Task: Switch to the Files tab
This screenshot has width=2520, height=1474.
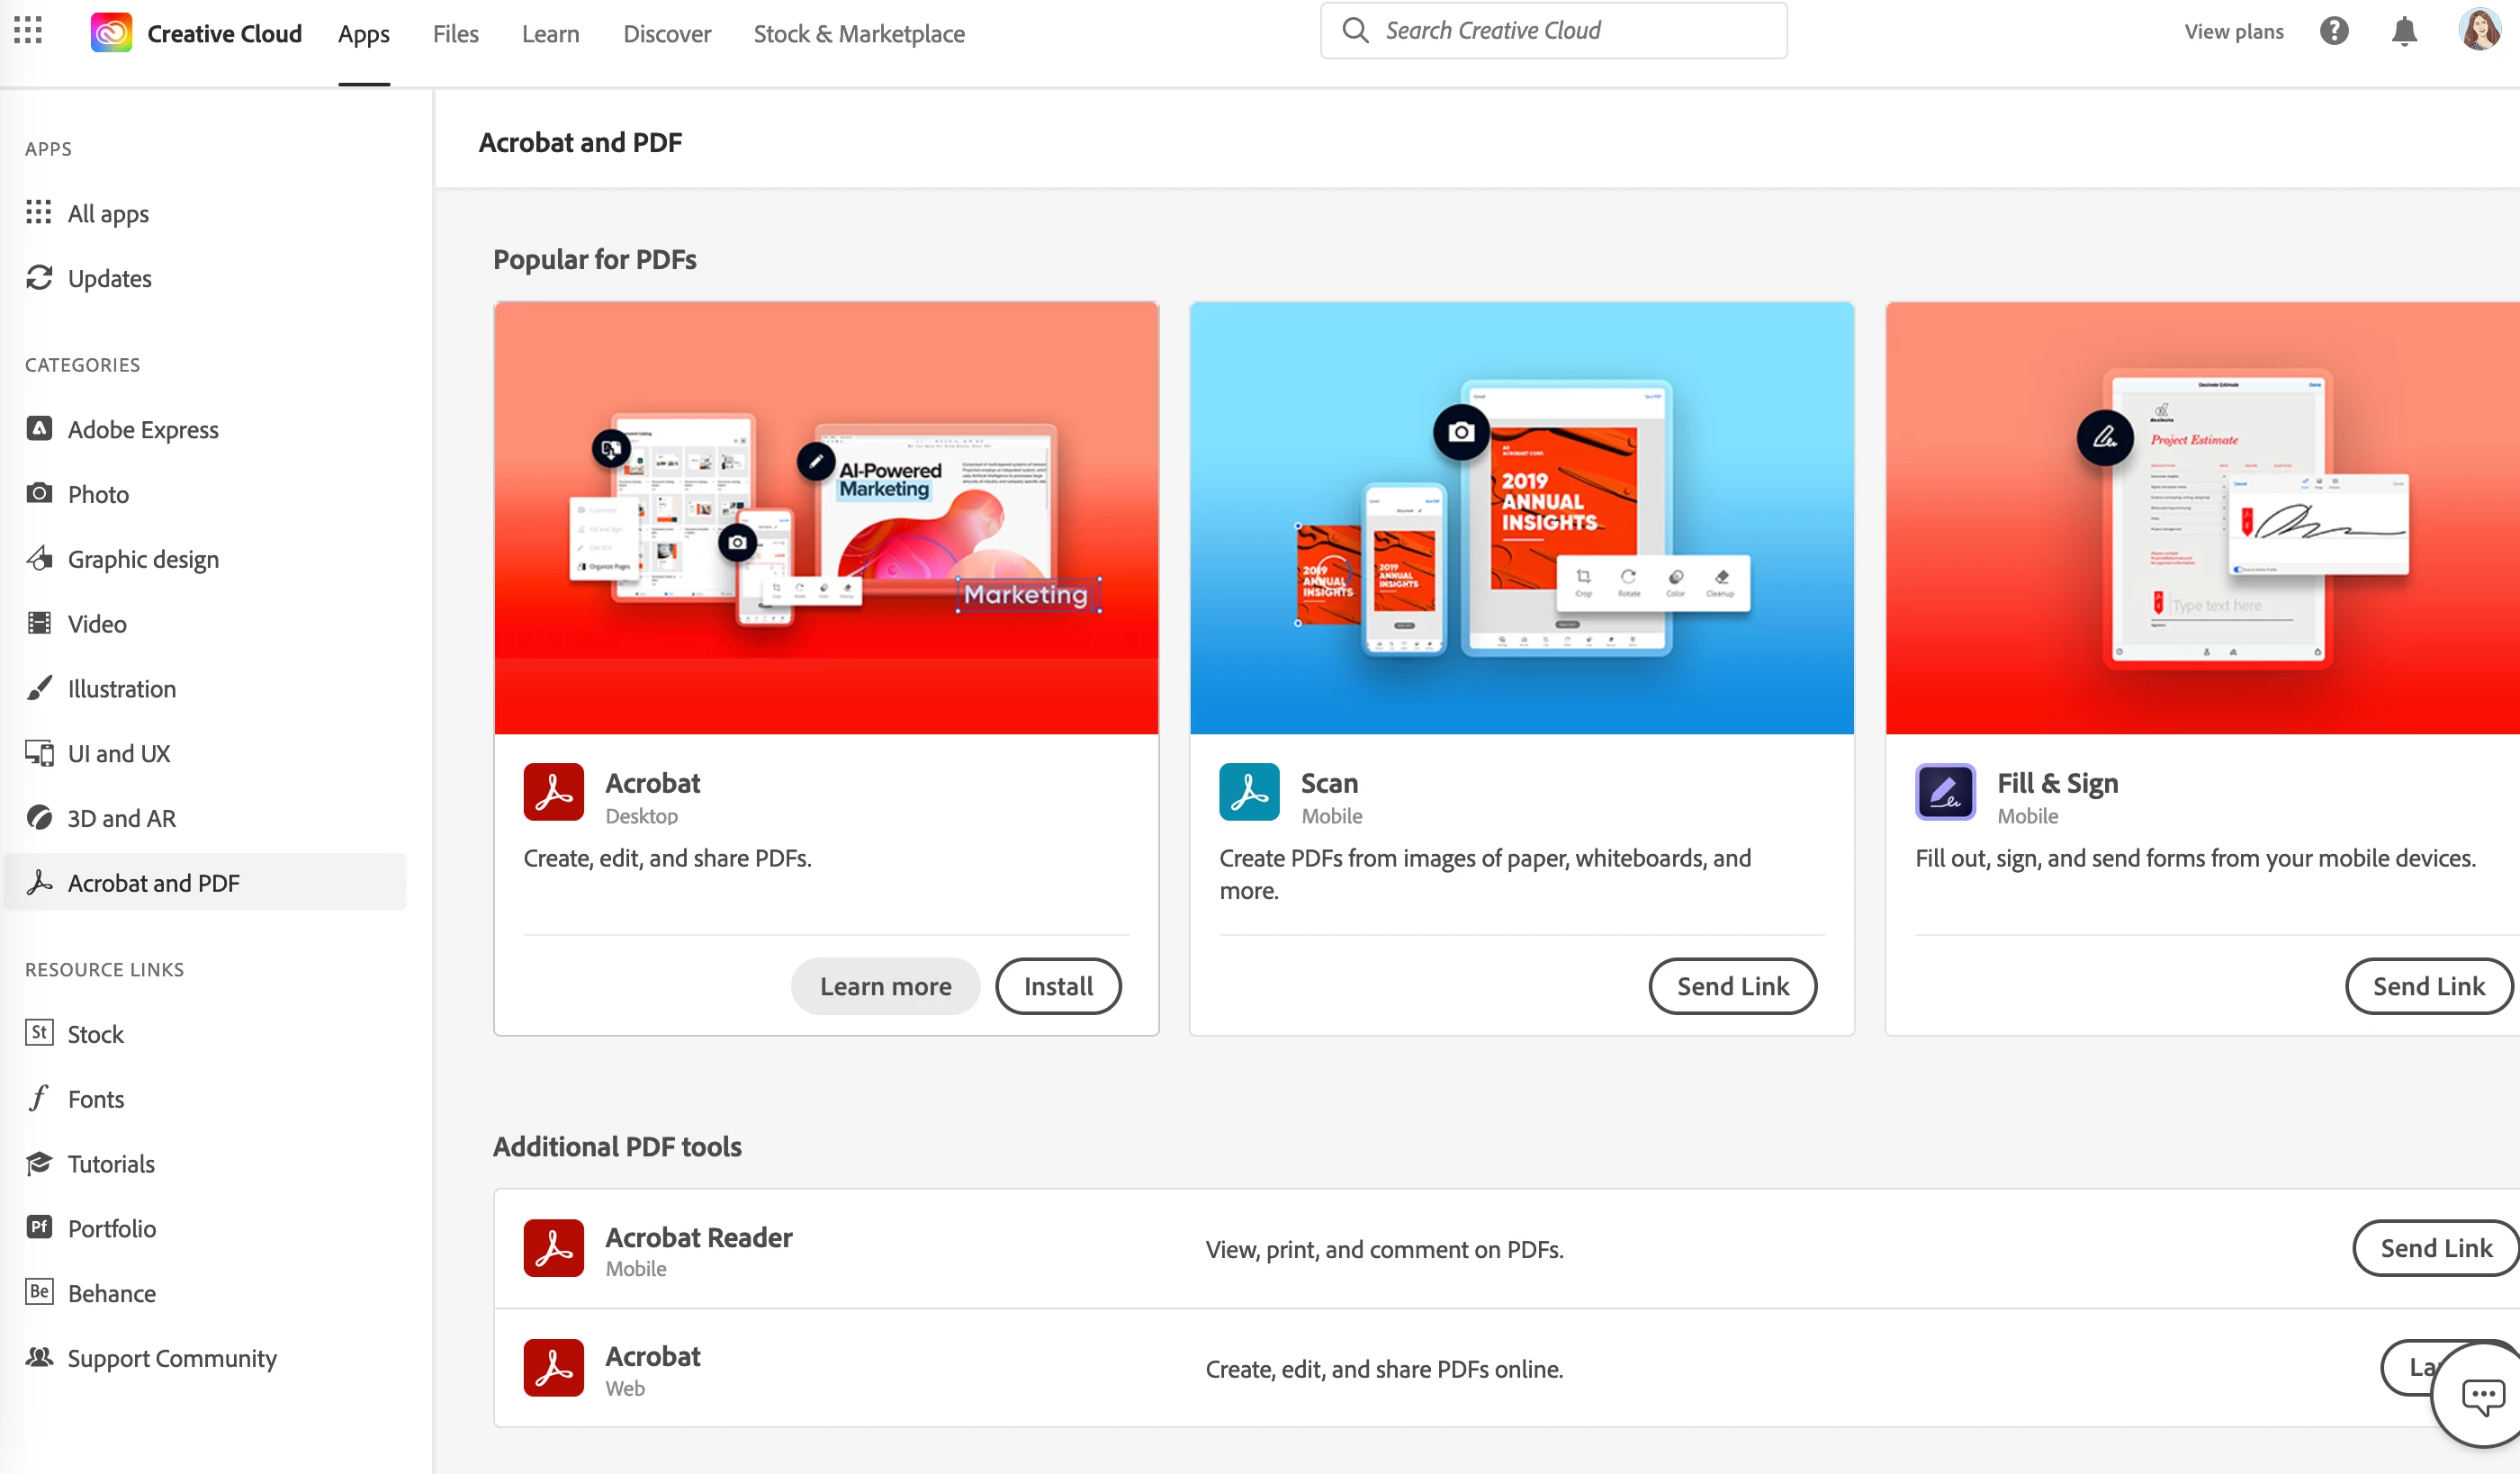Action: 455,33
